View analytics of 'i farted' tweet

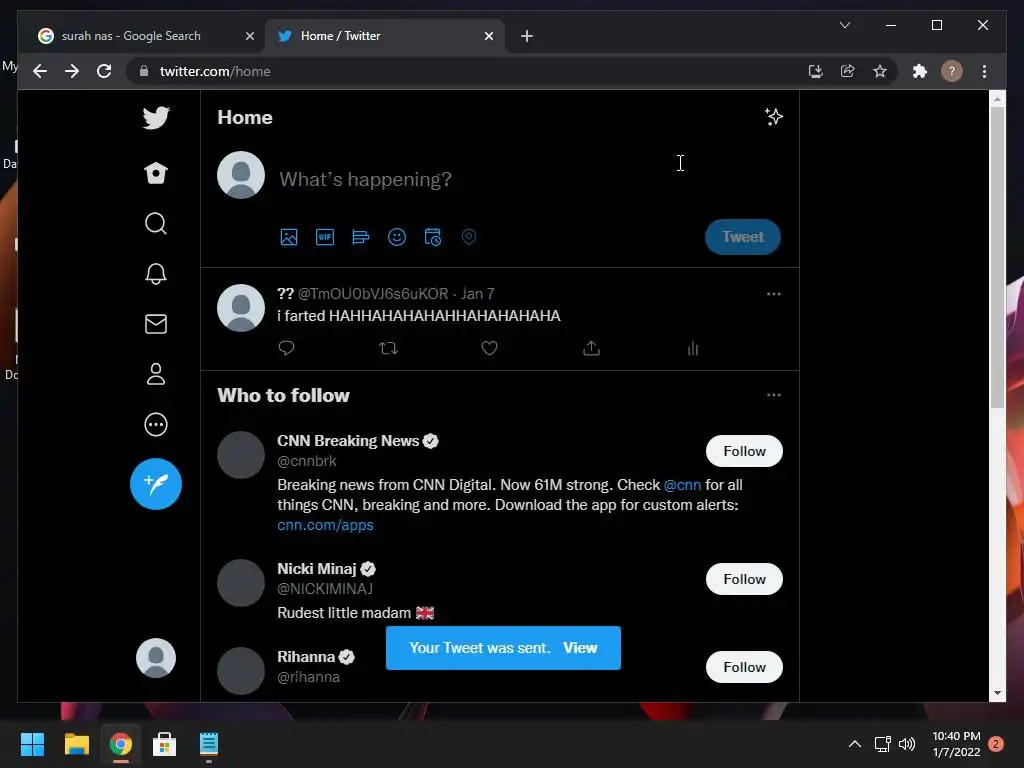[x=693, y=348]
